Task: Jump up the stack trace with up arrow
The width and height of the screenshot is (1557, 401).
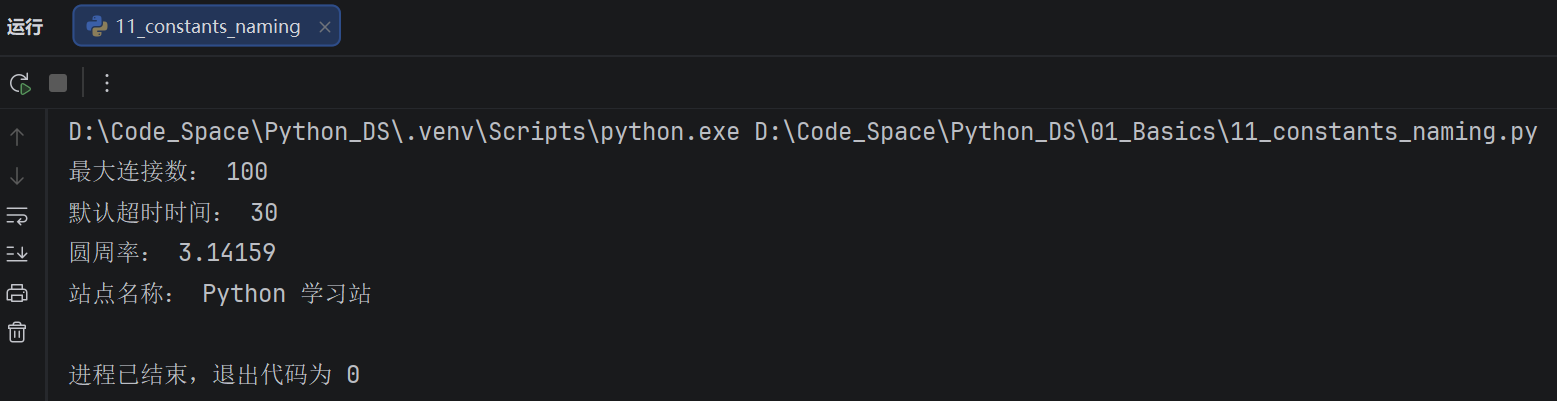Action: 17,136
